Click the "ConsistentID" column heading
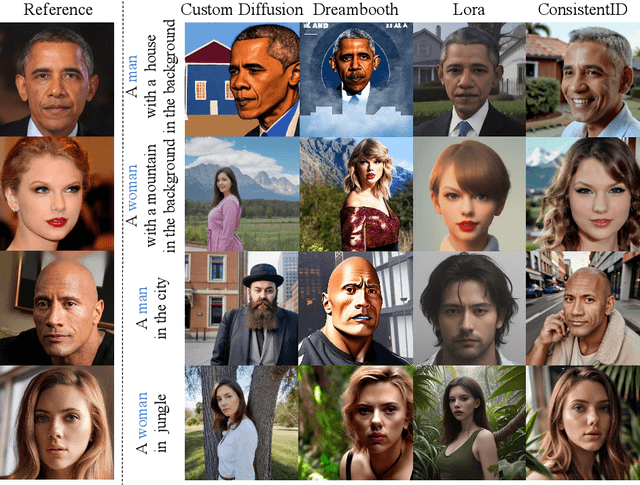 [x=582, y=11]
